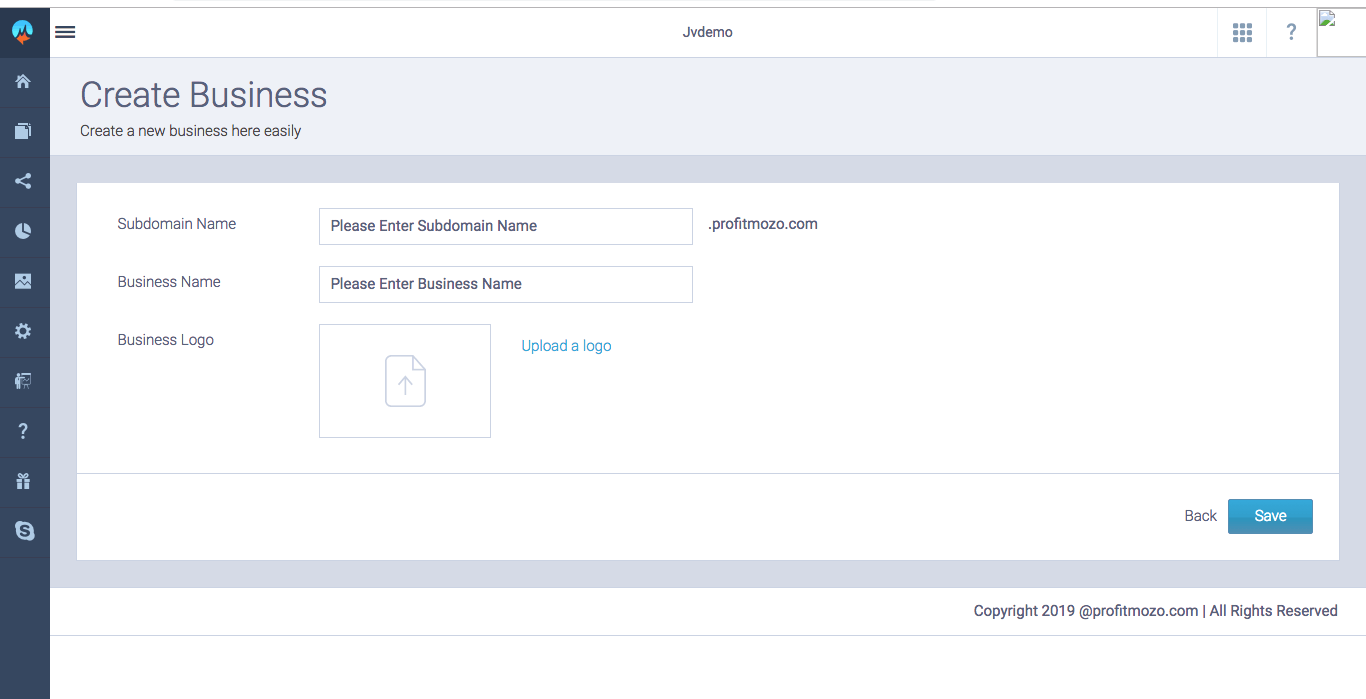Focus the Business Name input field
The height and width of the screenshot is (699, 1366).
pos(505,284)
